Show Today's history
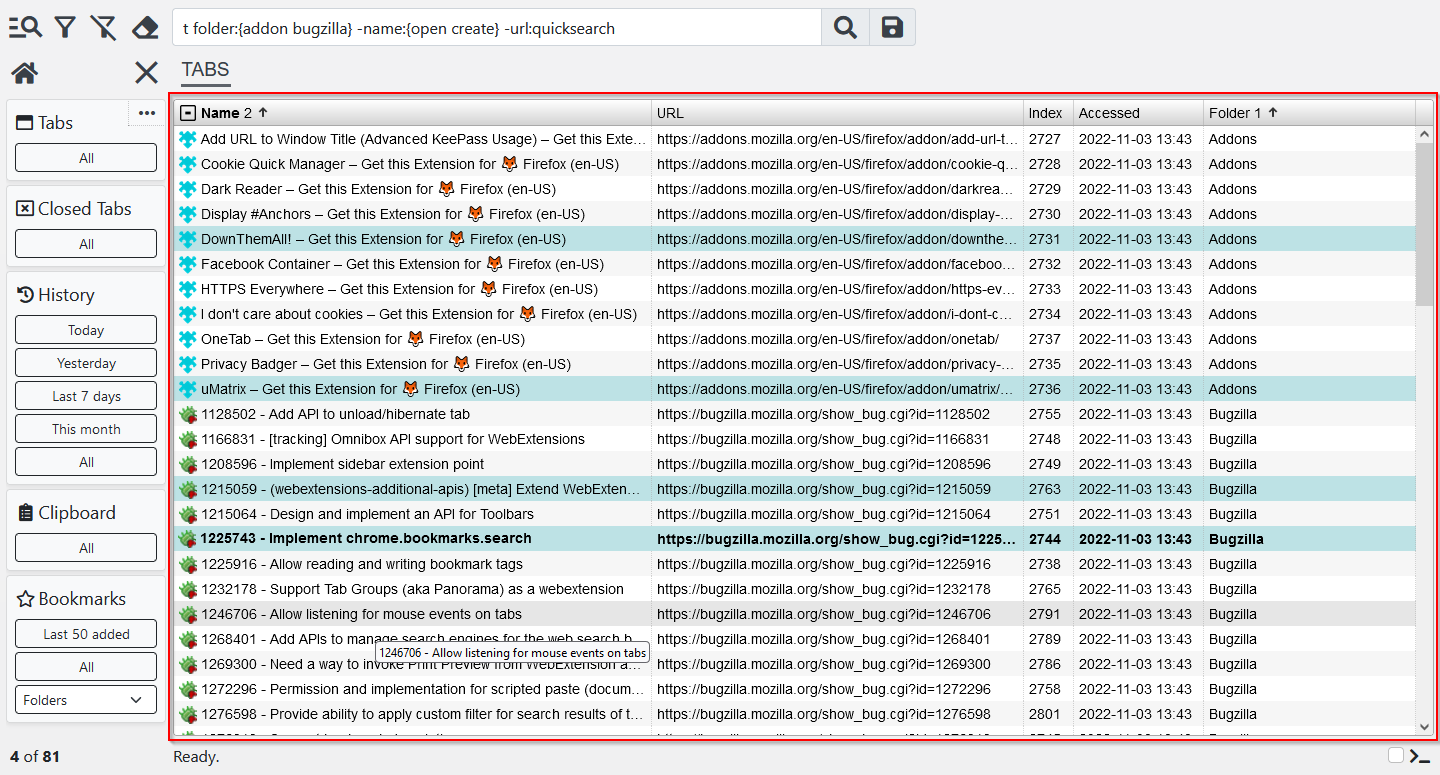This screenshot has height=775, width=1440. [x=86, y=330]
